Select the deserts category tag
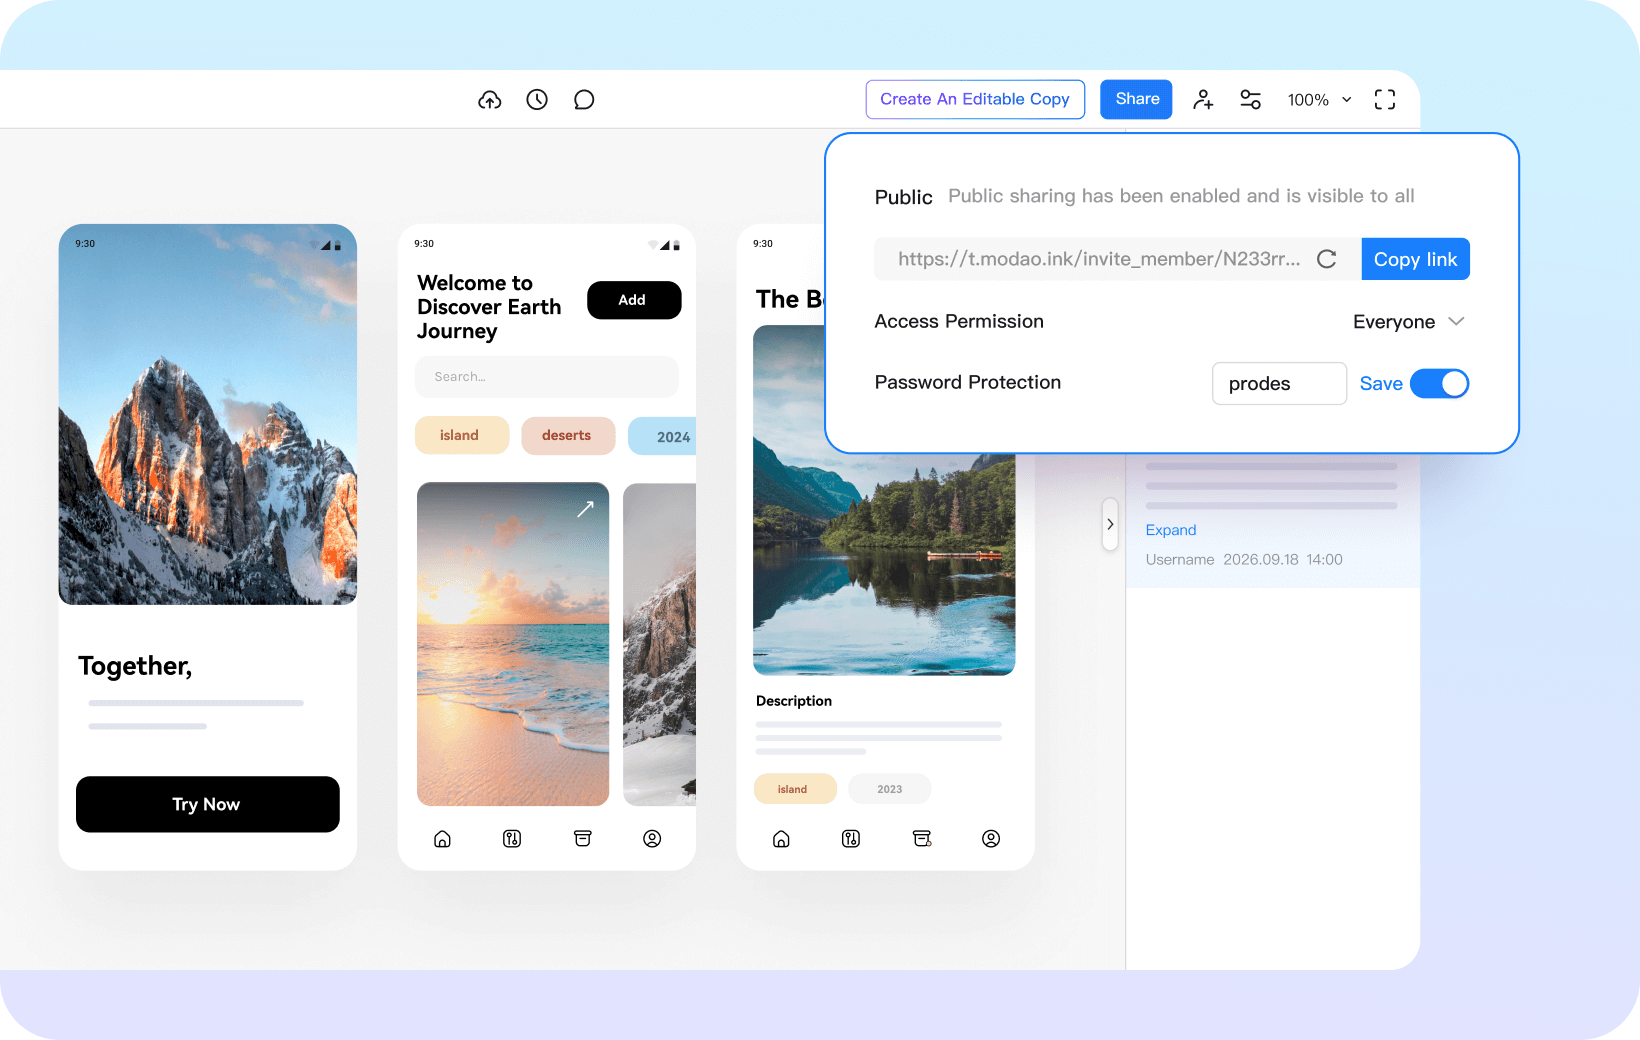 567,436
